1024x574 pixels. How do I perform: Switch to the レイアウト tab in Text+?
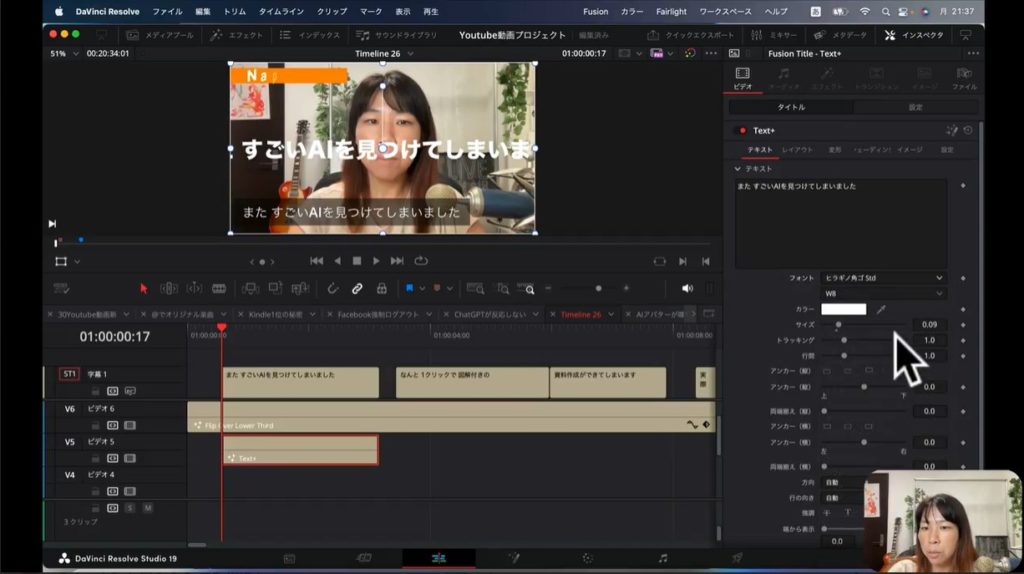click(x=797, y=150)
